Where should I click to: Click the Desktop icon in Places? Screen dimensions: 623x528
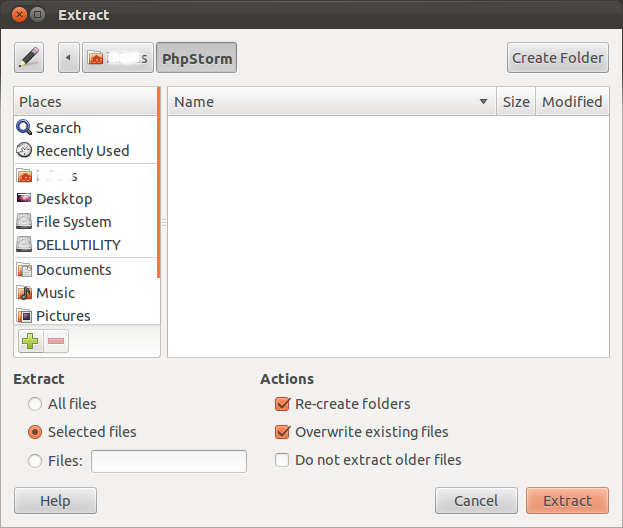click(x=24, y=197)
